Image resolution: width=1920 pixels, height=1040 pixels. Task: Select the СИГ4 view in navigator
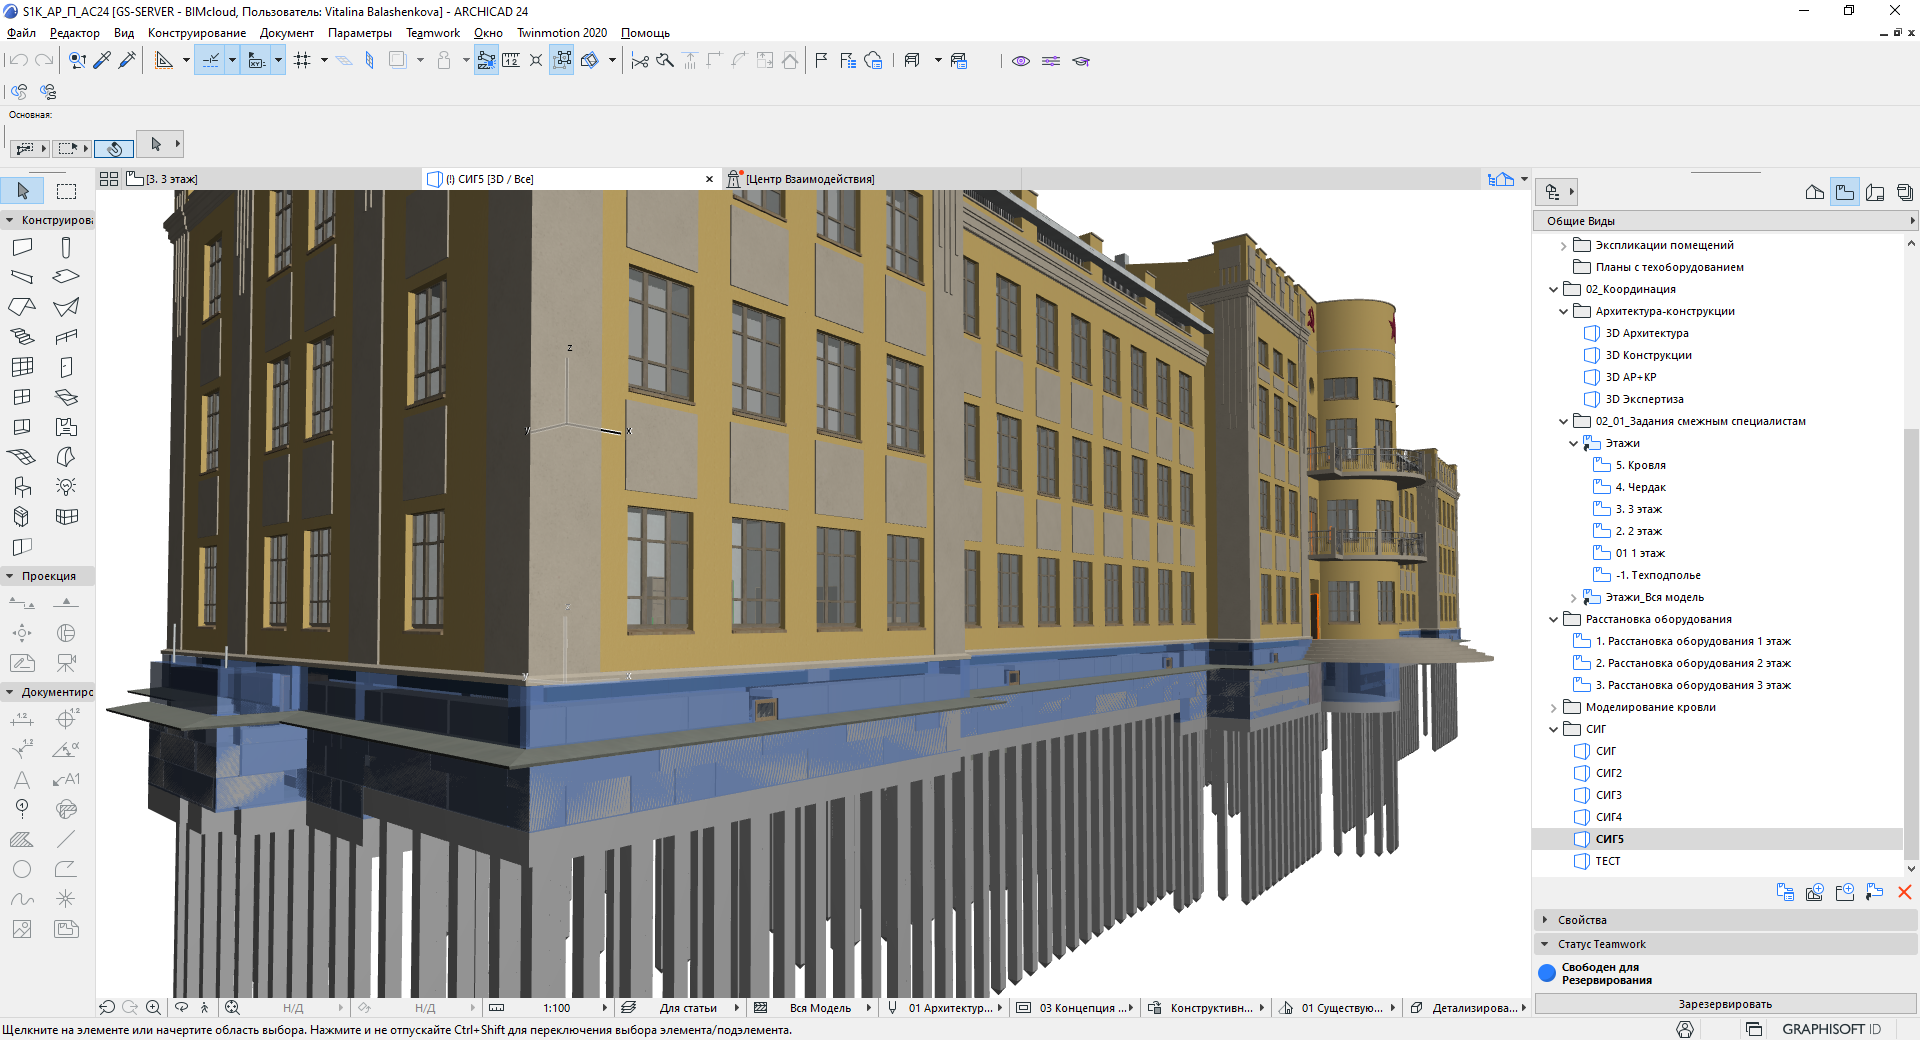1609,817
